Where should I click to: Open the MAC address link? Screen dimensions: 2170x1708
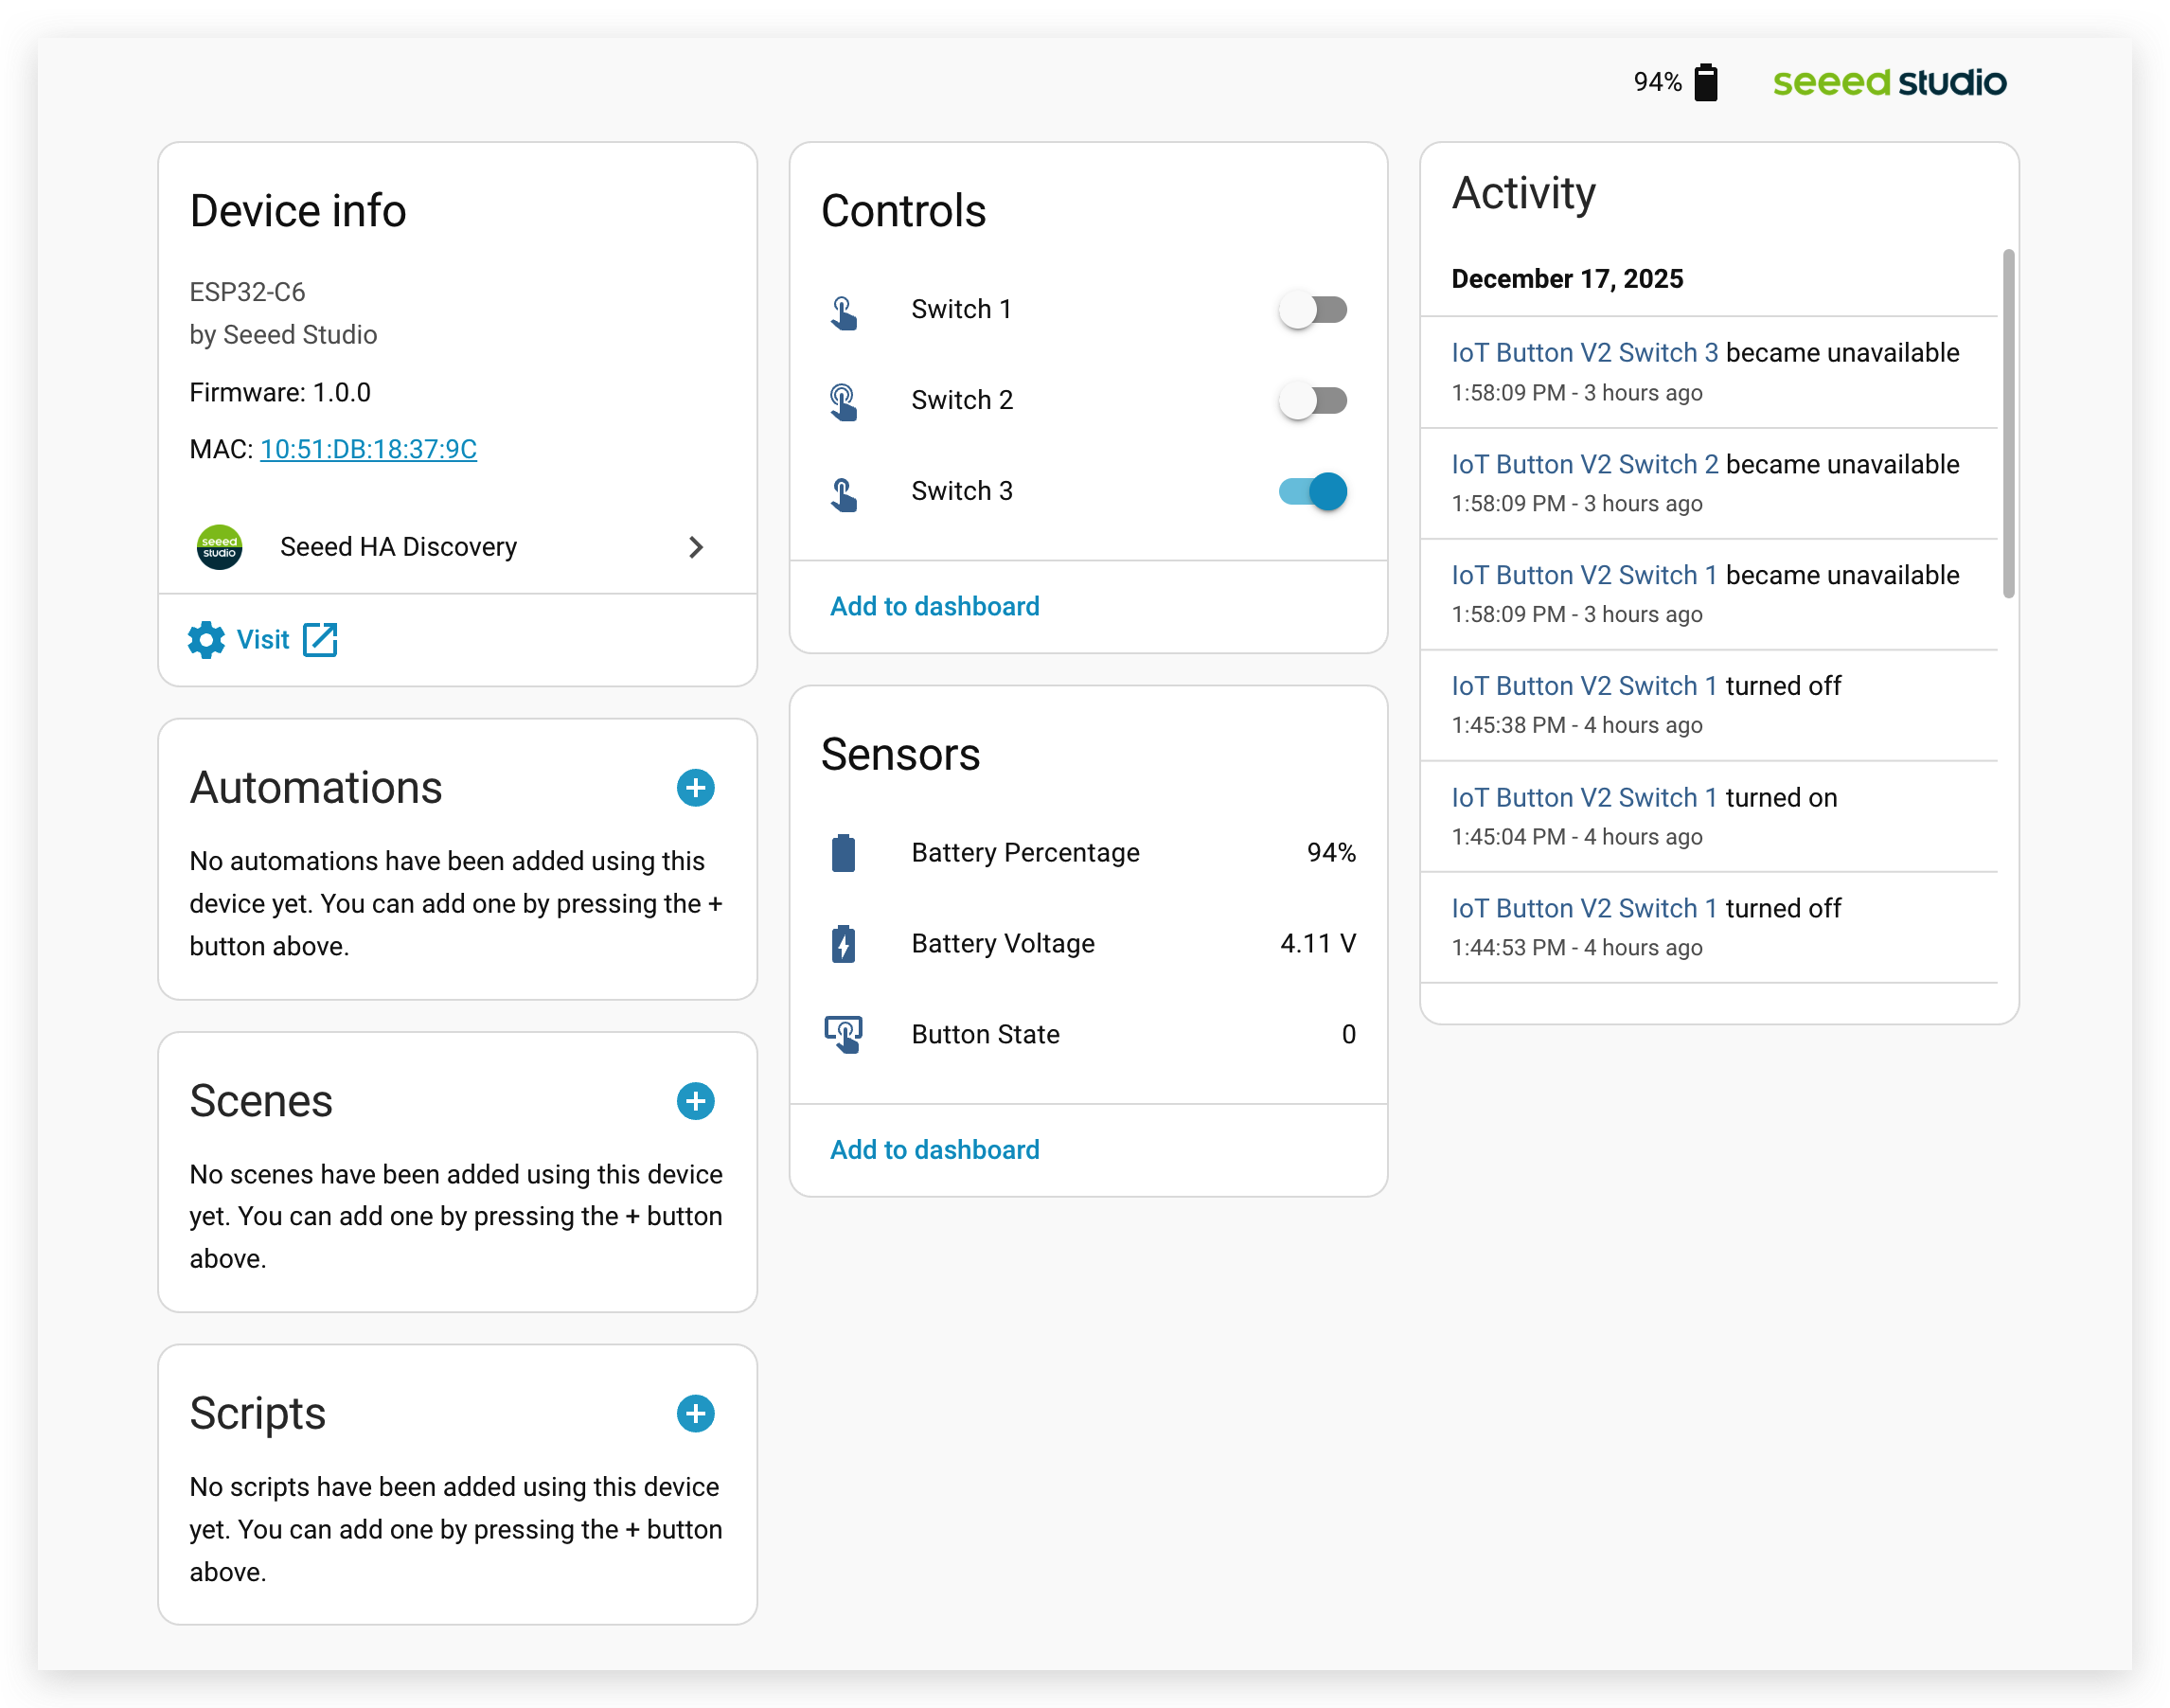pyautogui.click(x=368, y=449)
